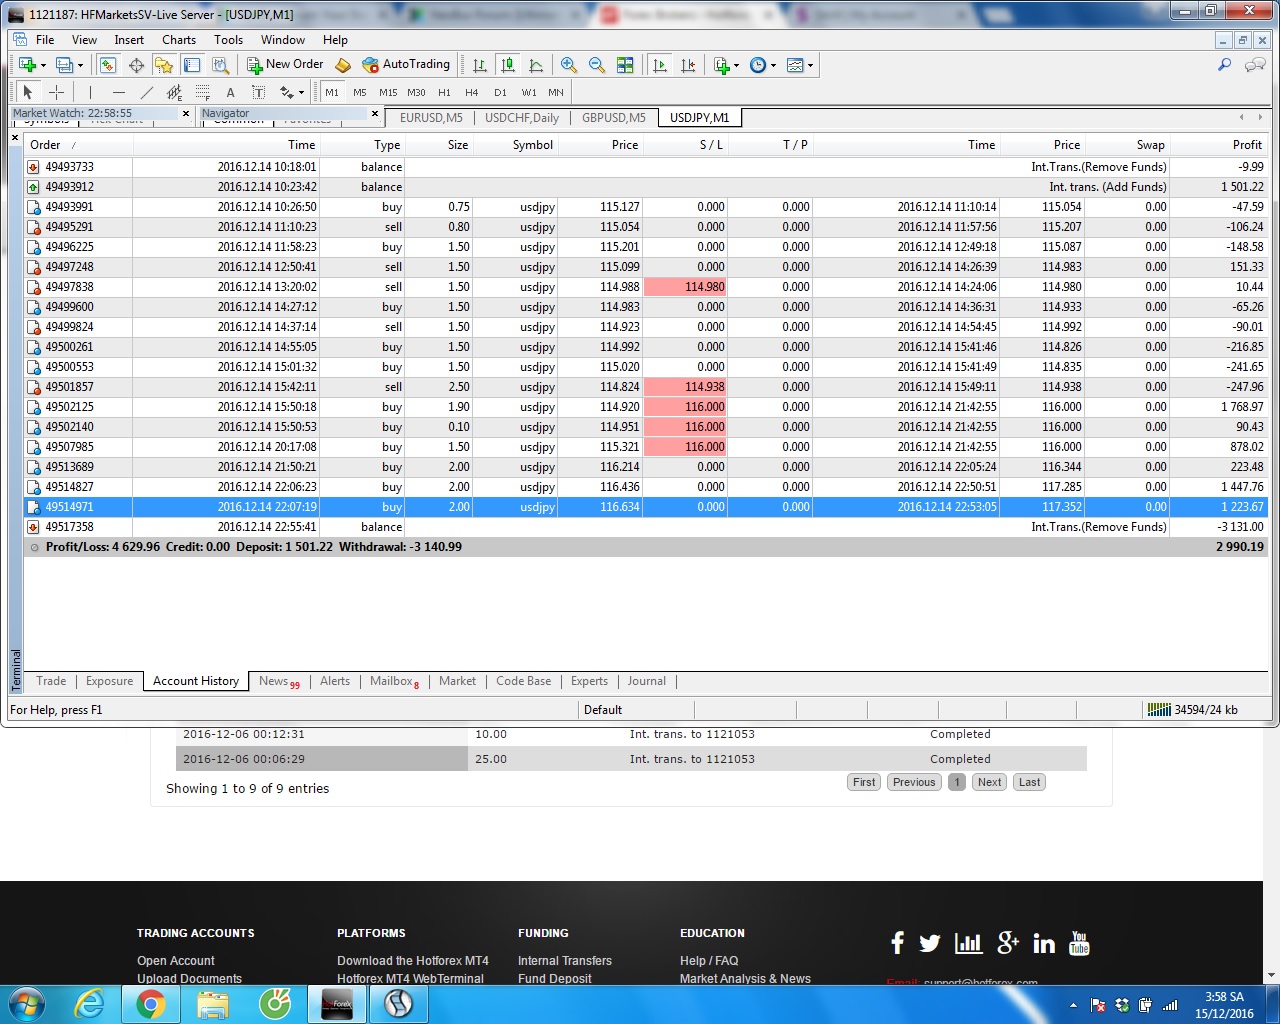Click the New Order button
Viewport: 1280px width, 1024px height.
coord(285,65)
